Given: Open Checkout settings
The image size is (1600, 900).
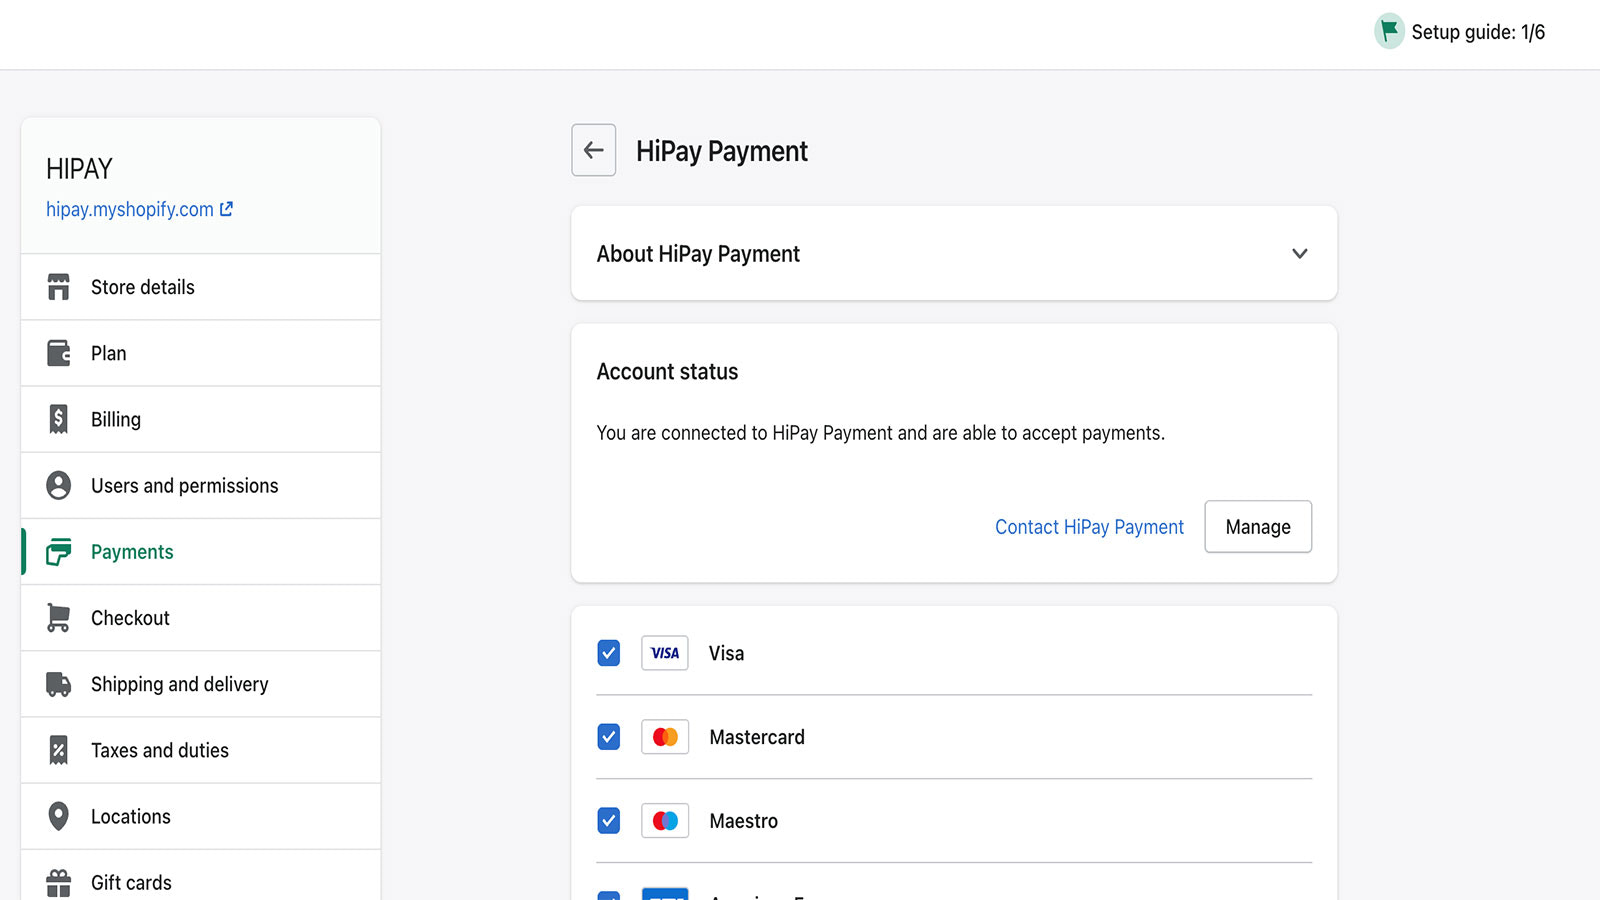Looking at the screenshot, I should (201, 618).
